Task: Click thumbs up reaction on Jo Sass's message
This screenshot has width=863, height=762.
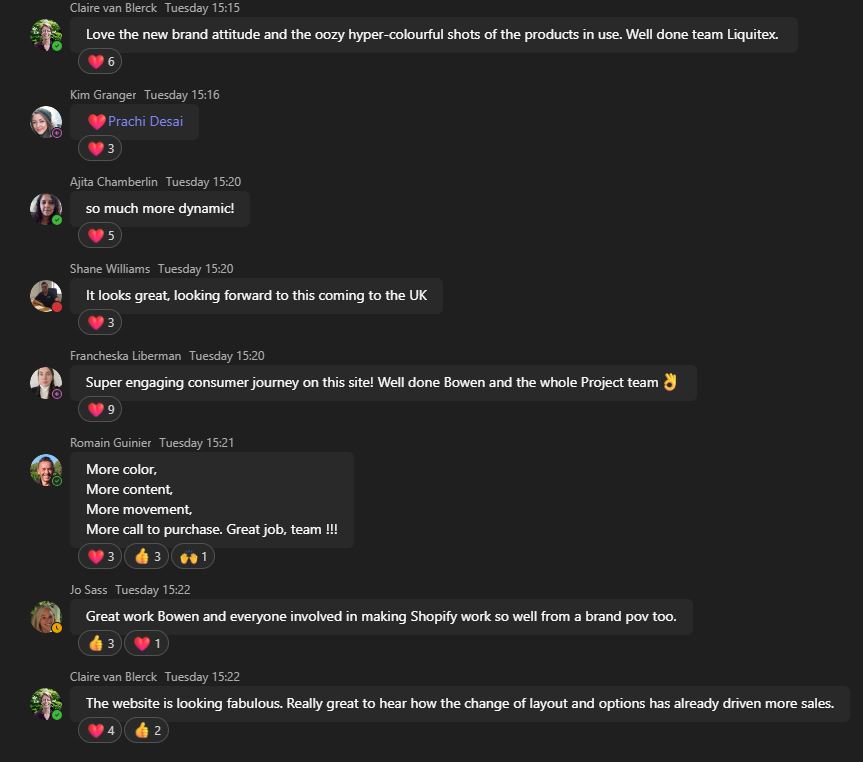Action: coord(100,644)
